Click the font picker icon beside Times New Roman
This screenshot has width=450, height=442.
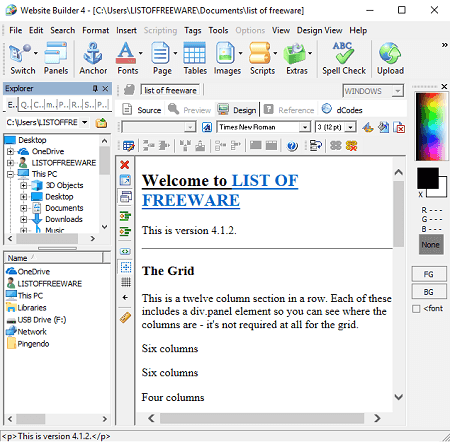tap(207, 127)
